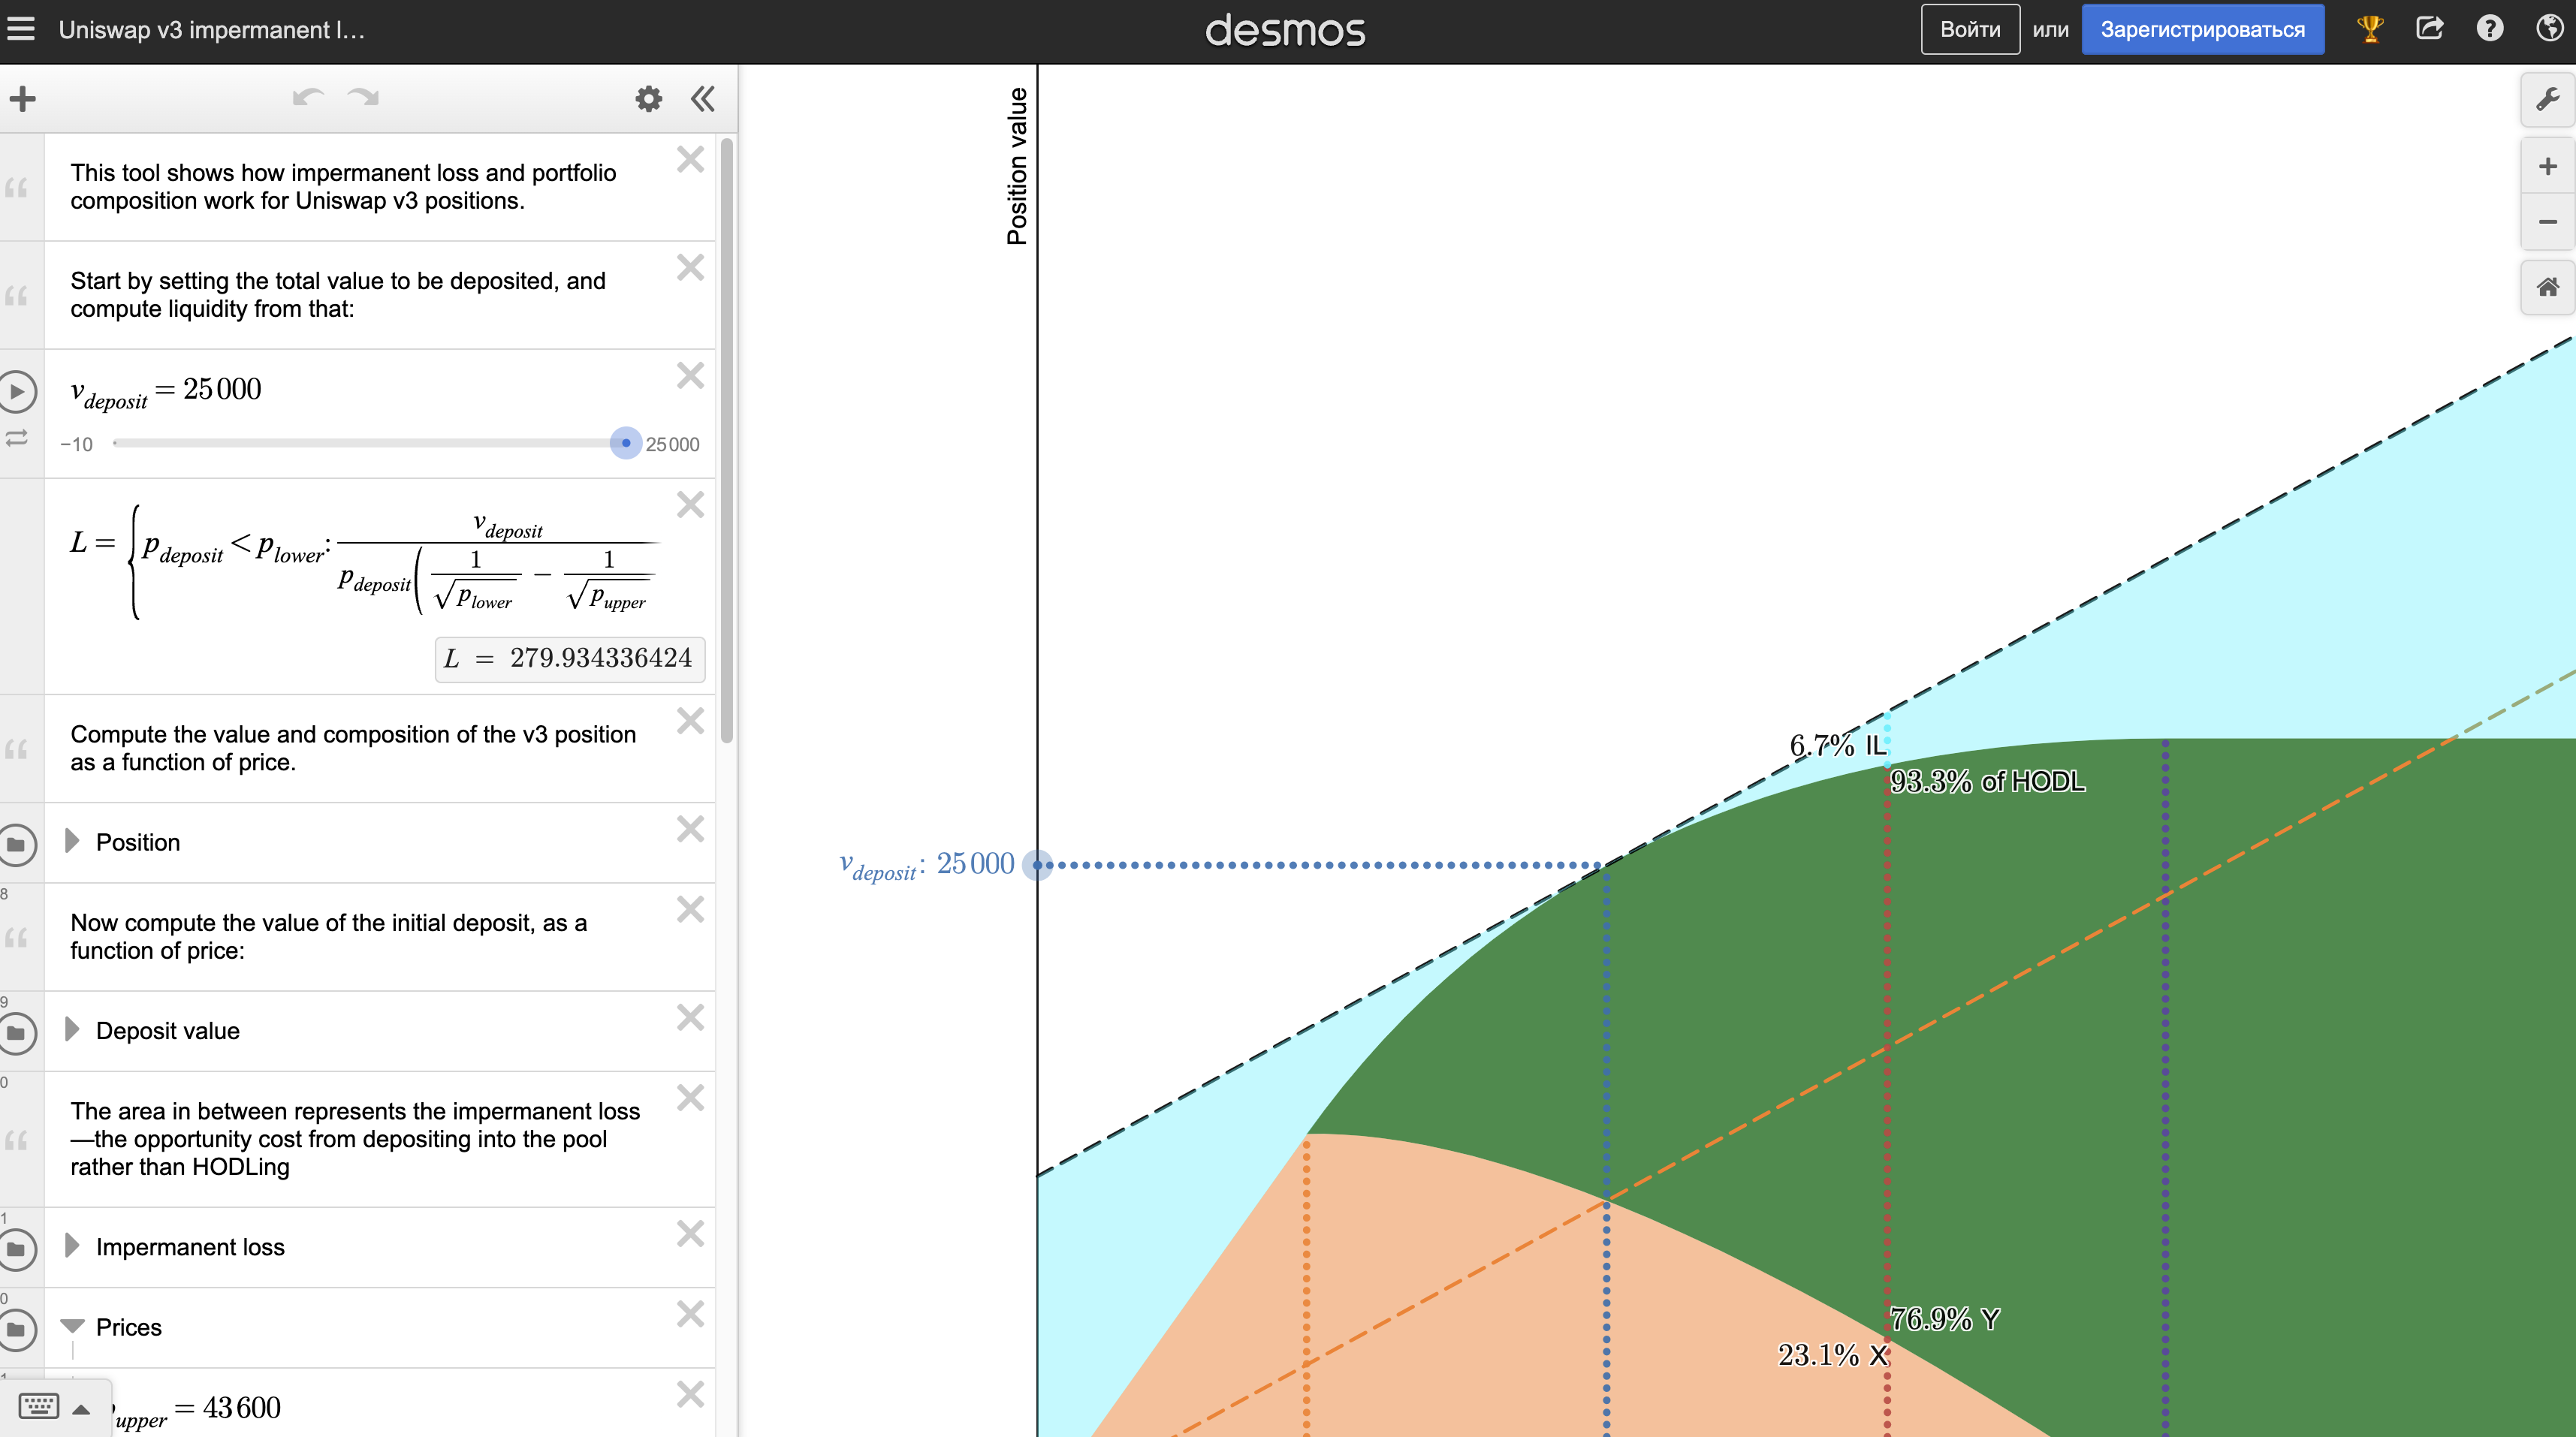Image resolution: width=2576 pixels, height=1437 pixels.
Task: Click the add expression plus button
Action: tap(23, 98)
